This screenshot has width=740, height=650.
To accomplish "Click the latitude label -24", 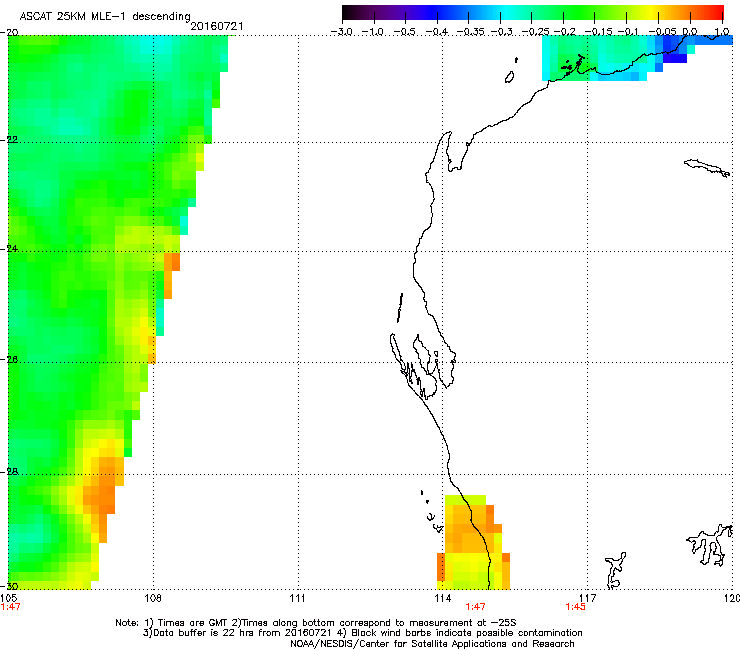I will coord(9,248).
